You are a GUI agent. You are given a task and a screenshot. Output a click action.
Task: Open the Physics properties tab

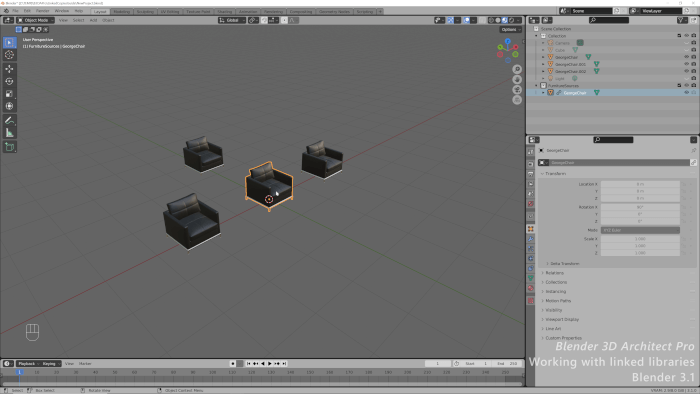click(x=531, y=259)
